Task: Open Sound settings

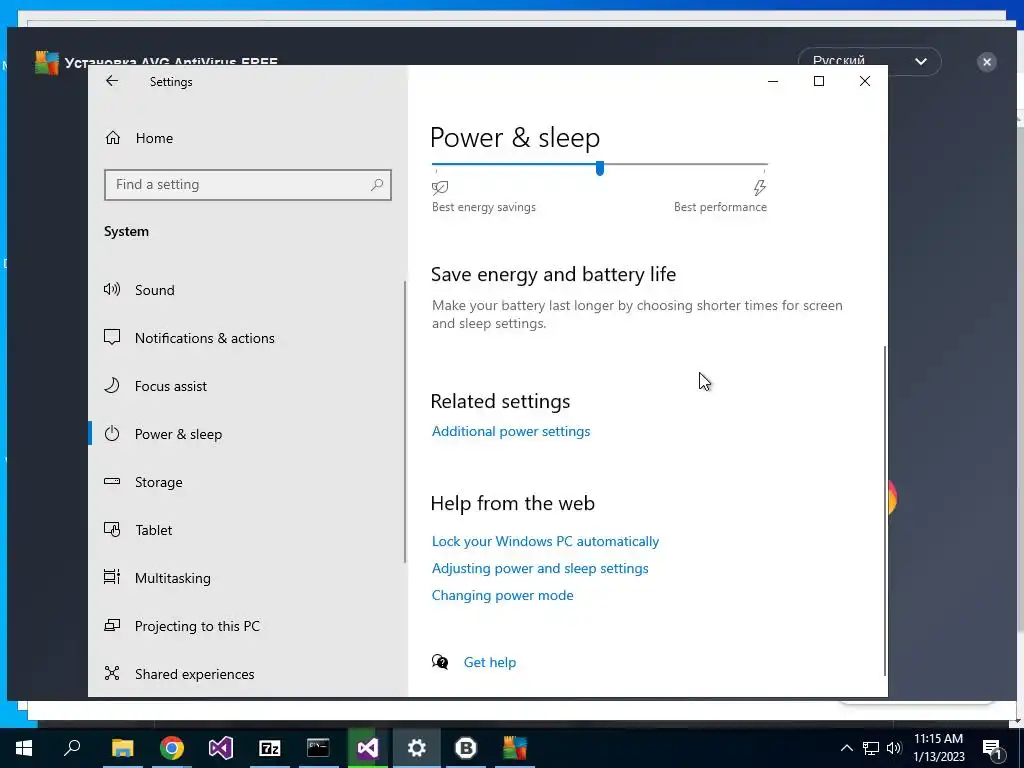Action: [154, 290]
